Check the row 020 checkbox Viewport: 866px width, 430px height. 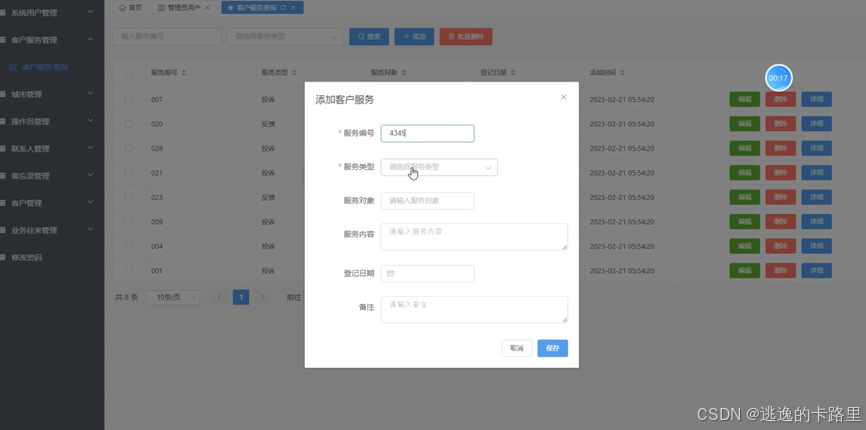[x=129, y=124]
